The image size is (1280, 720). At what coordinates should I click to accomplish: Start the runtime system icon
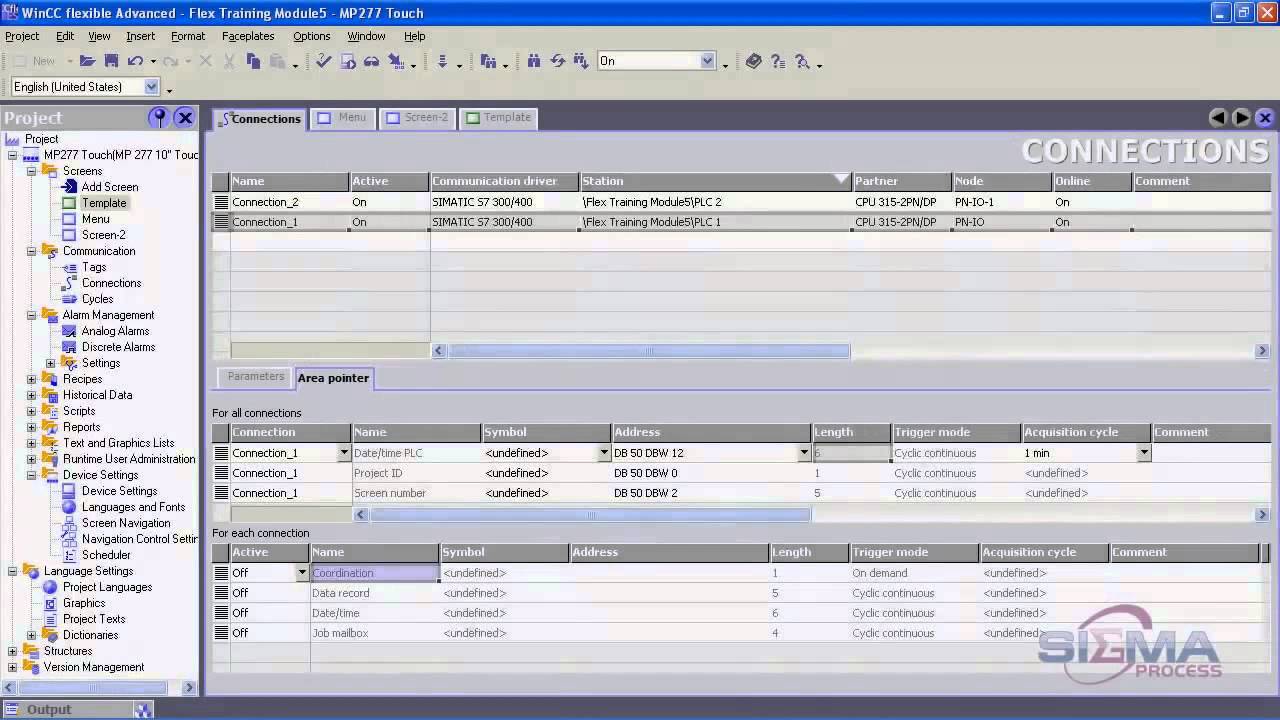coord(348,61)
